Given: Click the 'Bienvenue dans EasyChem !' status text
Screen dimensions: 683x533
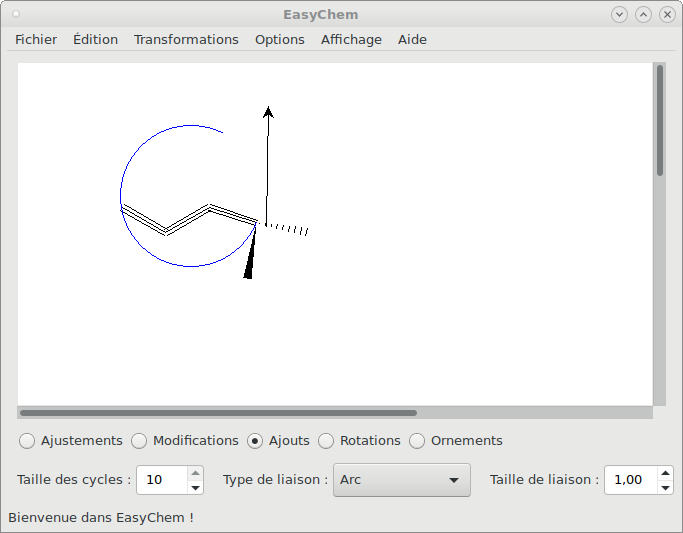Looking at the screenshot, I should 101,518.
